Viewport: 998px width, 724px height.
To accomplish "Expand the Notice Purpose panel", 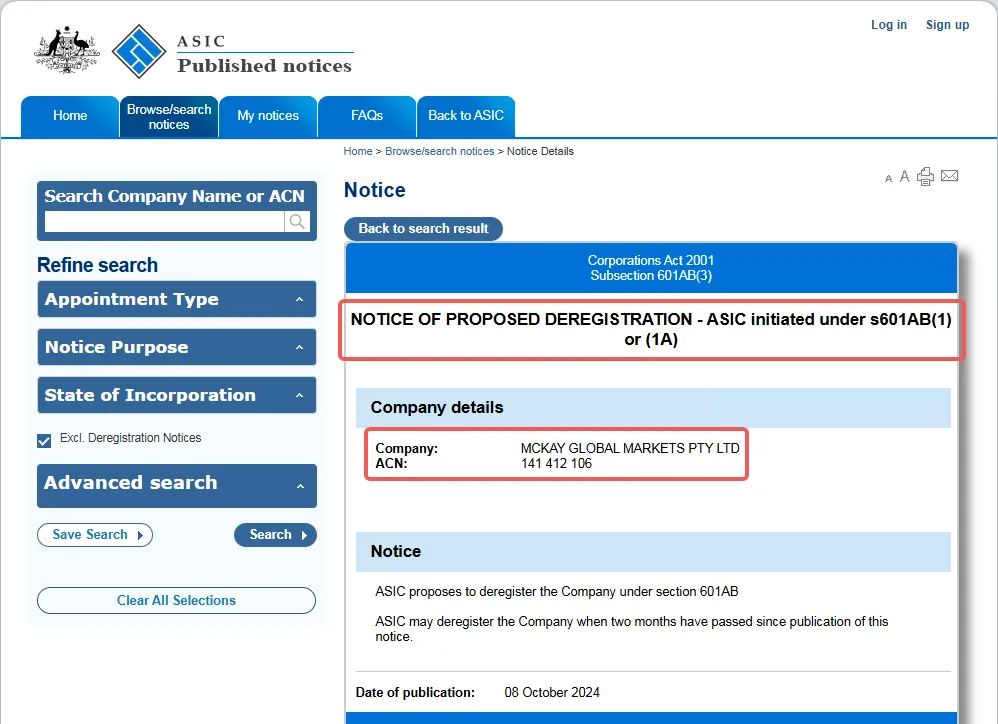I will click(177, 347).
